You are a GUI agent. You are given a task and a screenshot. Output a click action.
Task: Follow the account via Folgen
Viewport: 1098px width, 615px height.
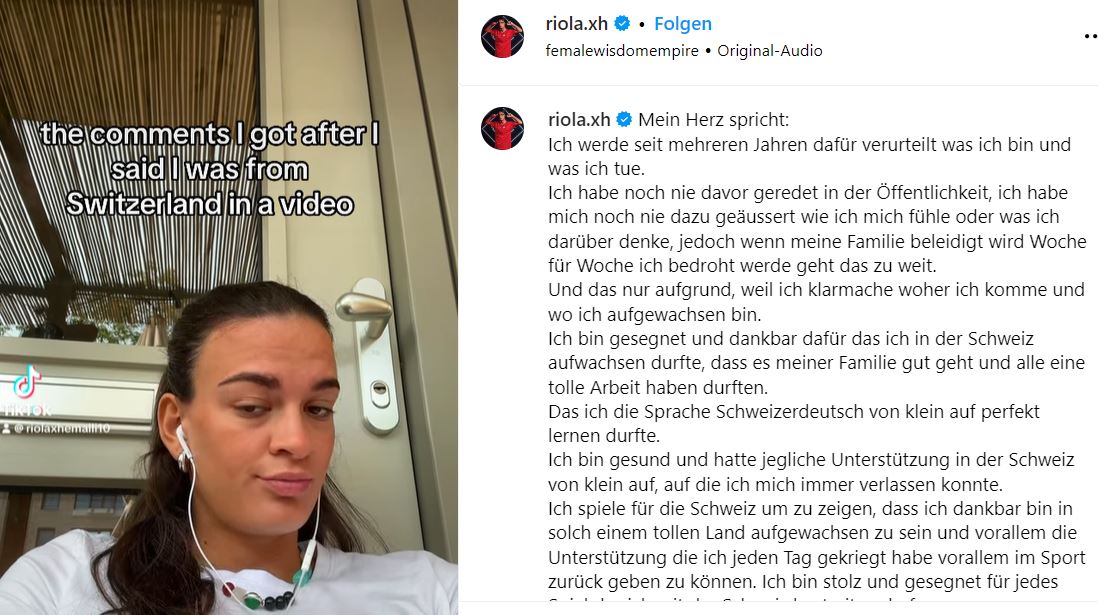click(x=683, y=24)
